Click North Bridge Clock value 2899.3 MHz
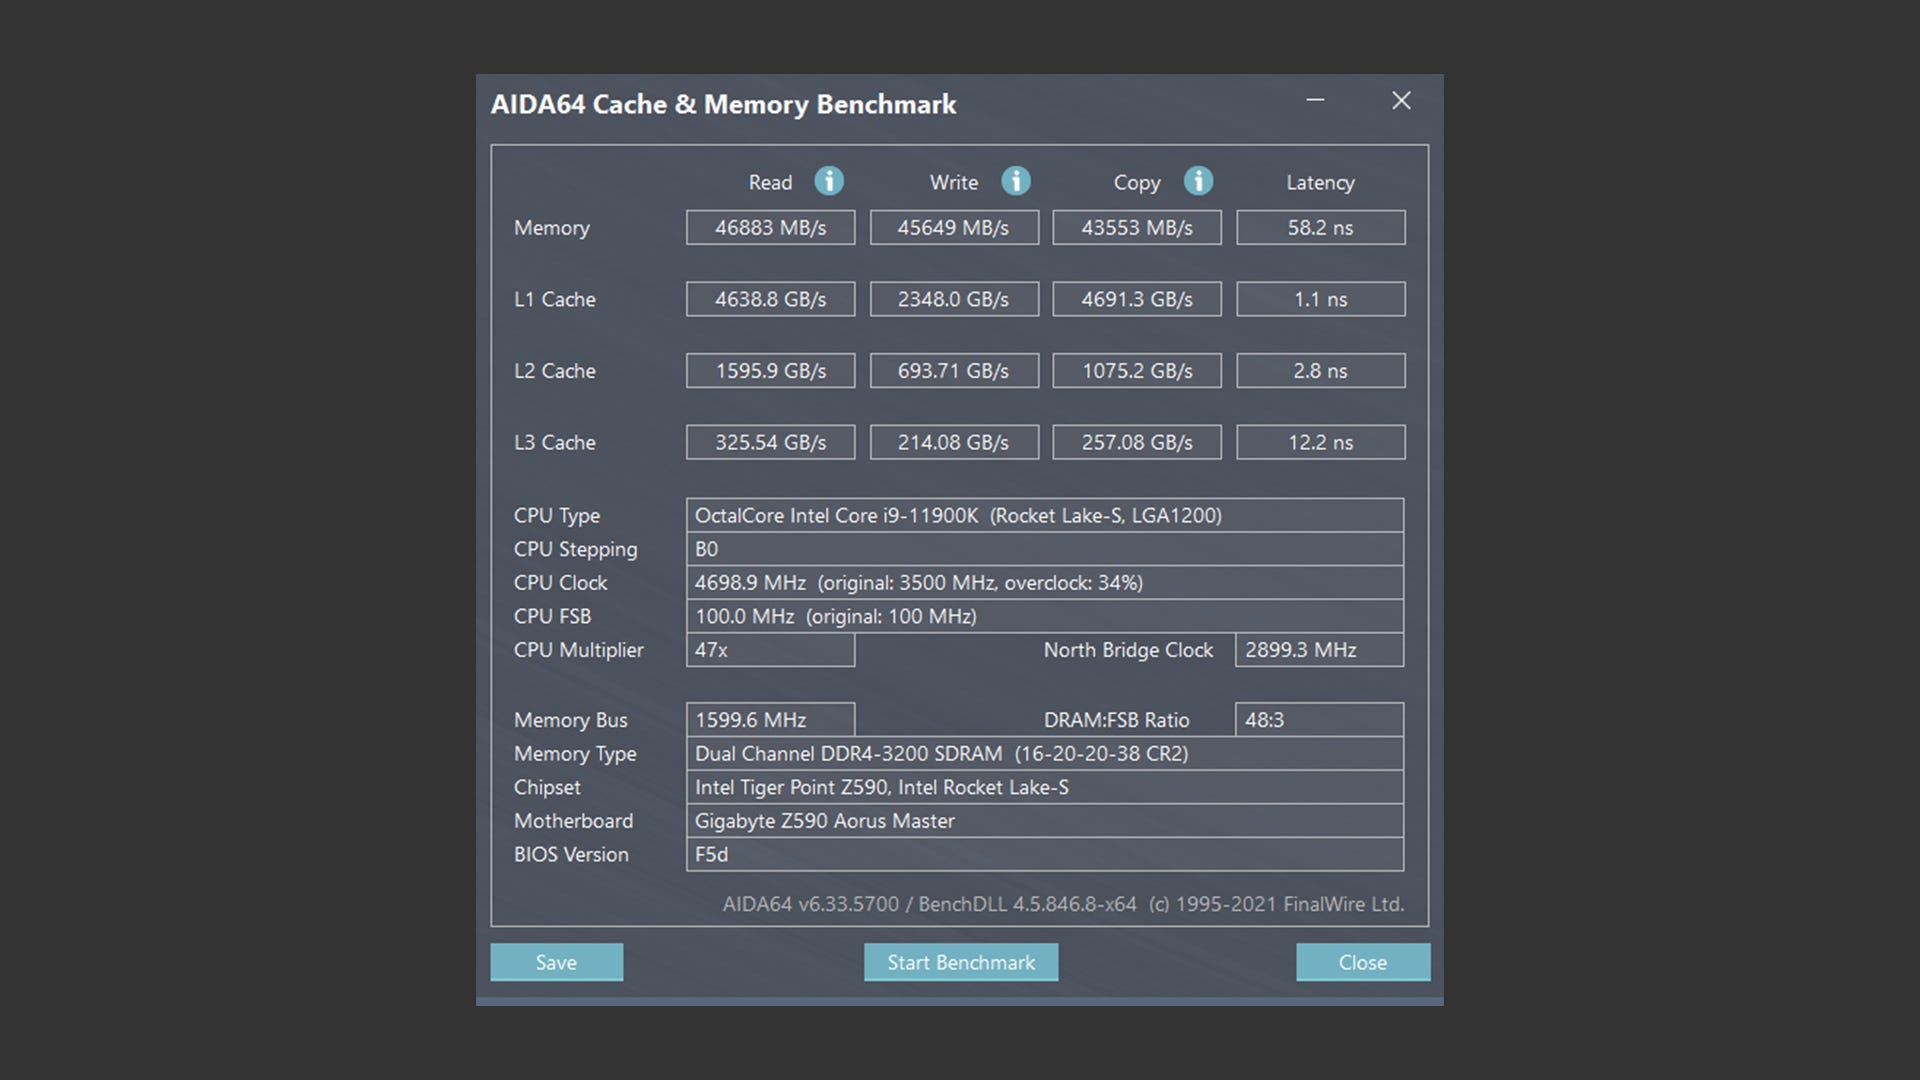This screenshot has height=1080, width=1920. [1319, 650]
